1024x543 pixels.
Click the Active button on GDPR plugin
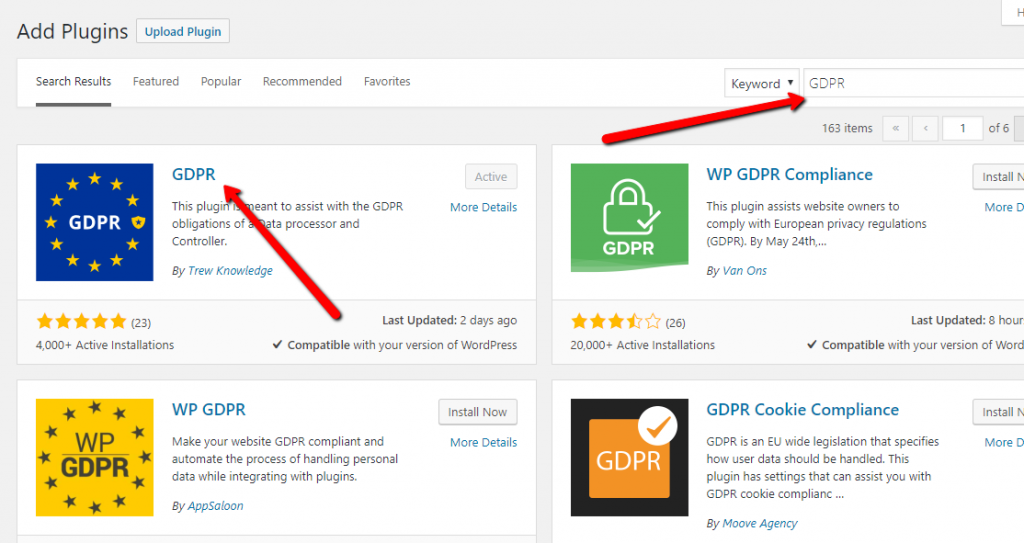[491, 176]
